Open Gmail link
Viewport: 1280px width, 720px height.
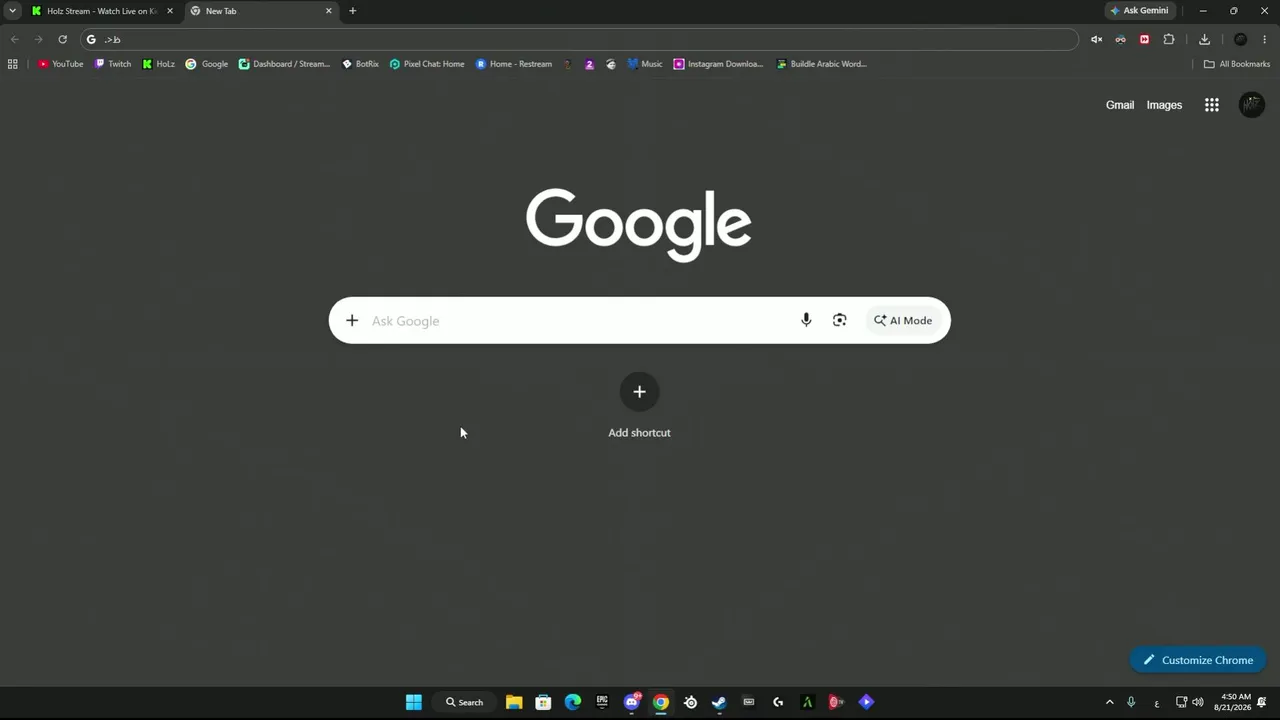click(x=1120, y=105)
